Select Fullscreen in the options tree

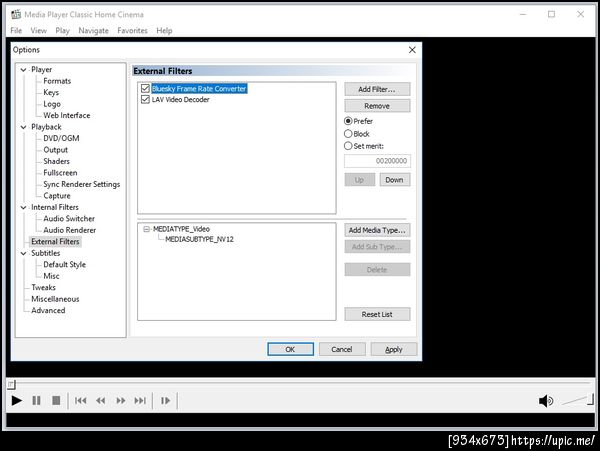[x=60, y=173]
